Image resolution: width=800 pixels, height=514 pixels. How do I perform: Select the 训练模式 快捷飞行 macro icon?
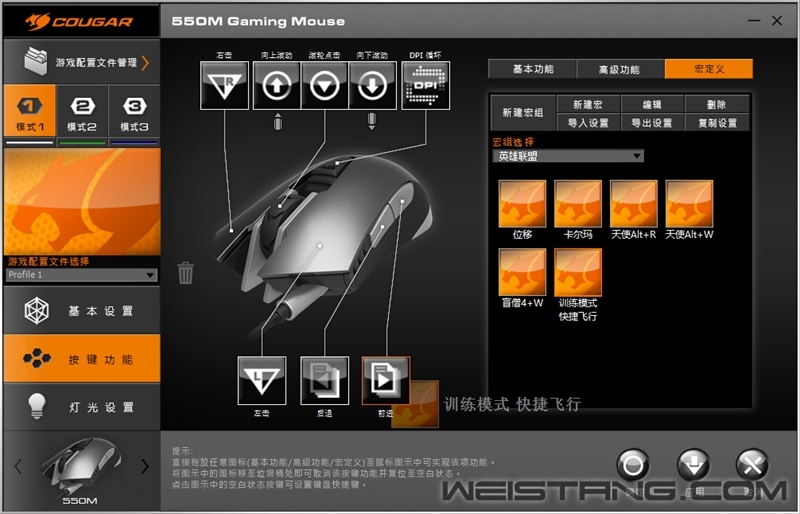[578, 273]
